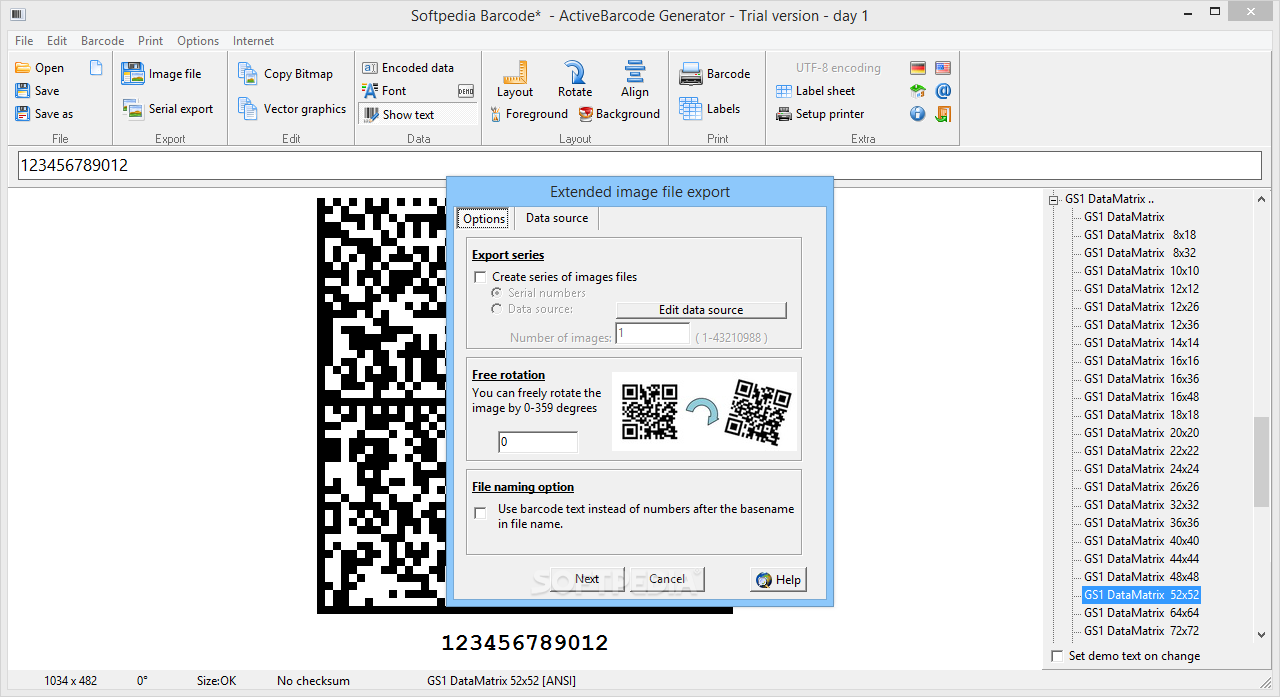The height and width of the screenshot is (697, 1280).
Task: Click the list's scroll-up arrow
Action: pyautogui.click(x=1261, y=199)
